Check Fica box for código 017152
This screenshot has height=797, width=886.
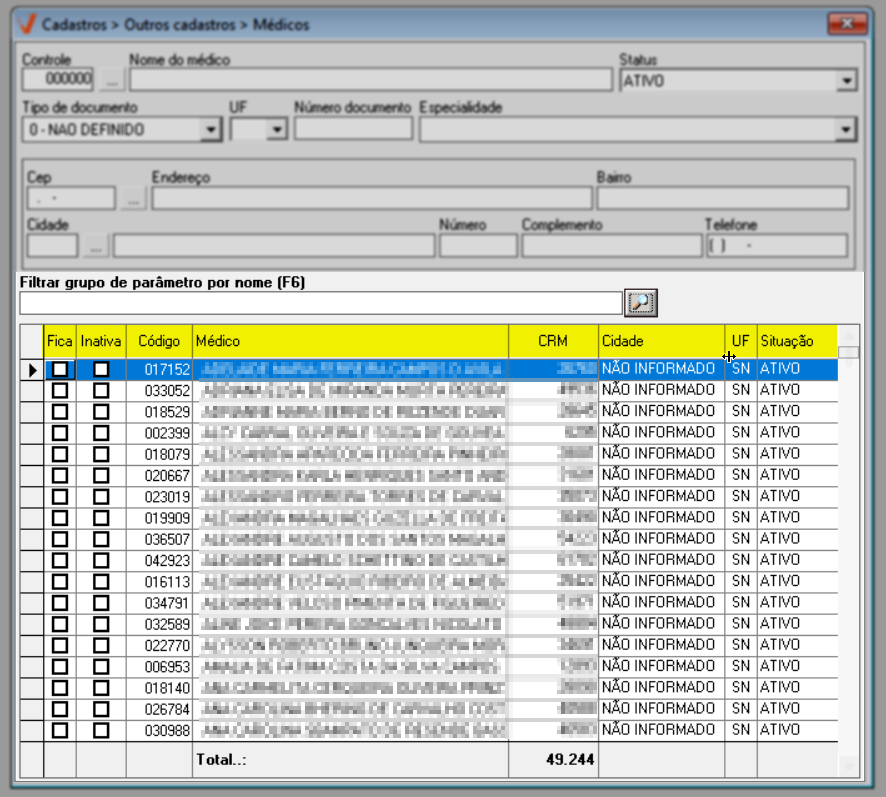coord(61,369)
